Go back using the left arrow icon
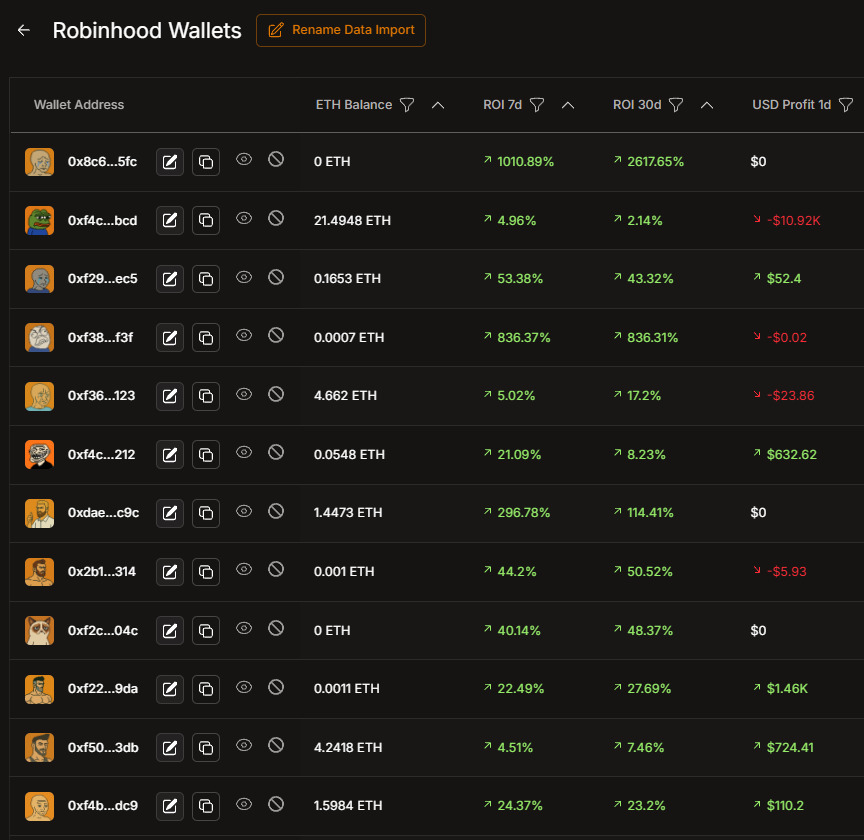The image size is (864, 840). pos(24,30)
